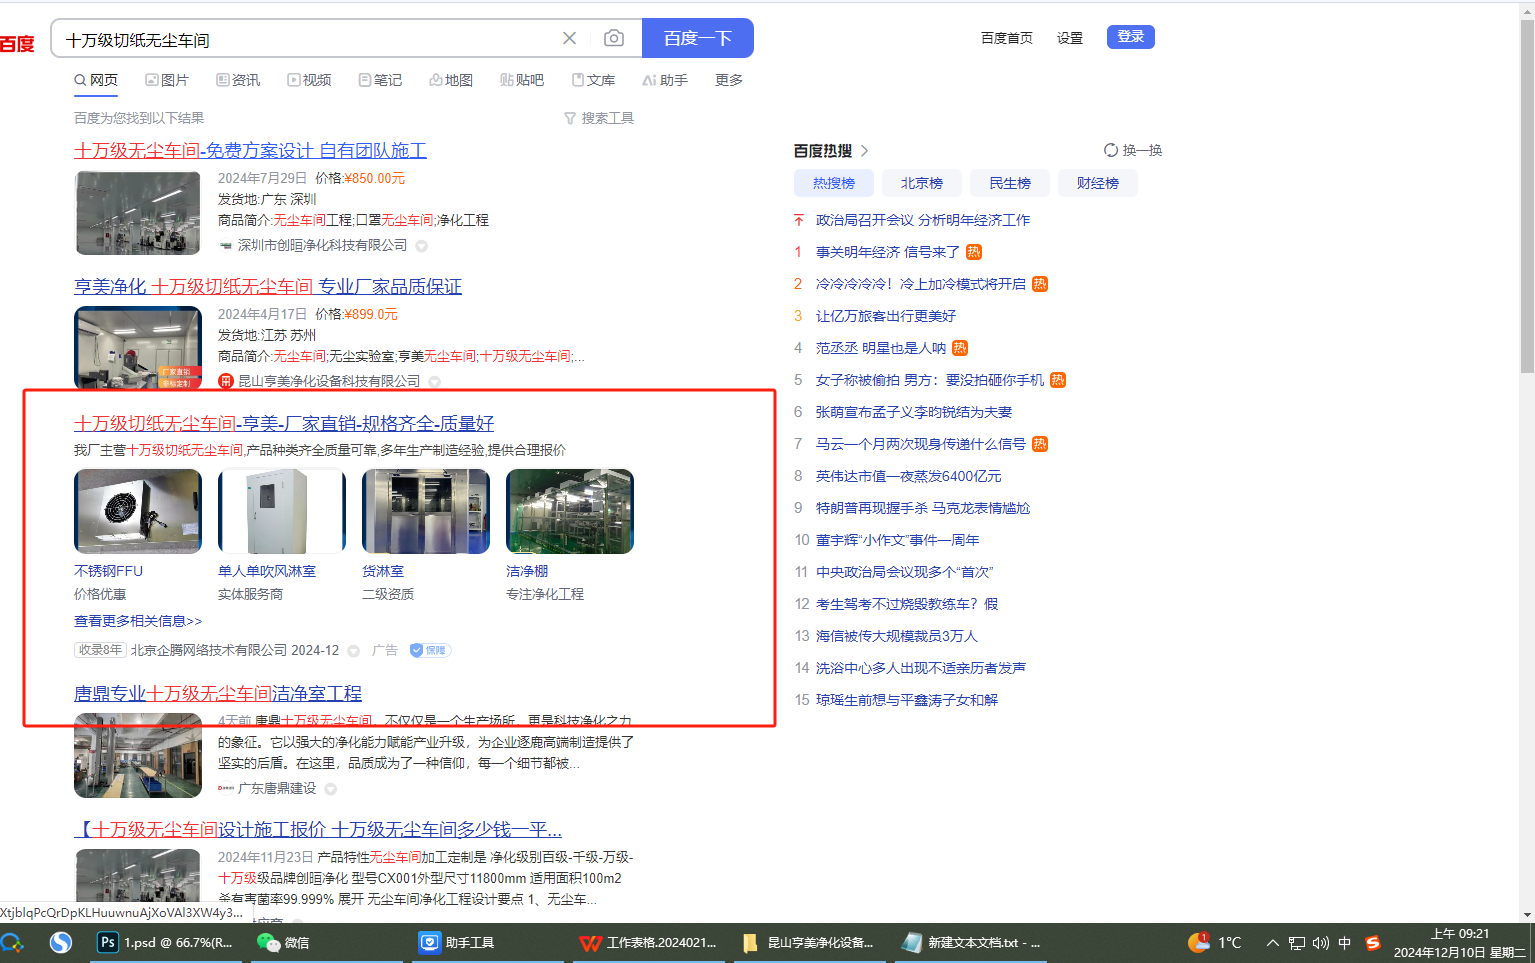Click the search input field
Viewport: 1535px width, 963px height.
click(x=300, y=40)
